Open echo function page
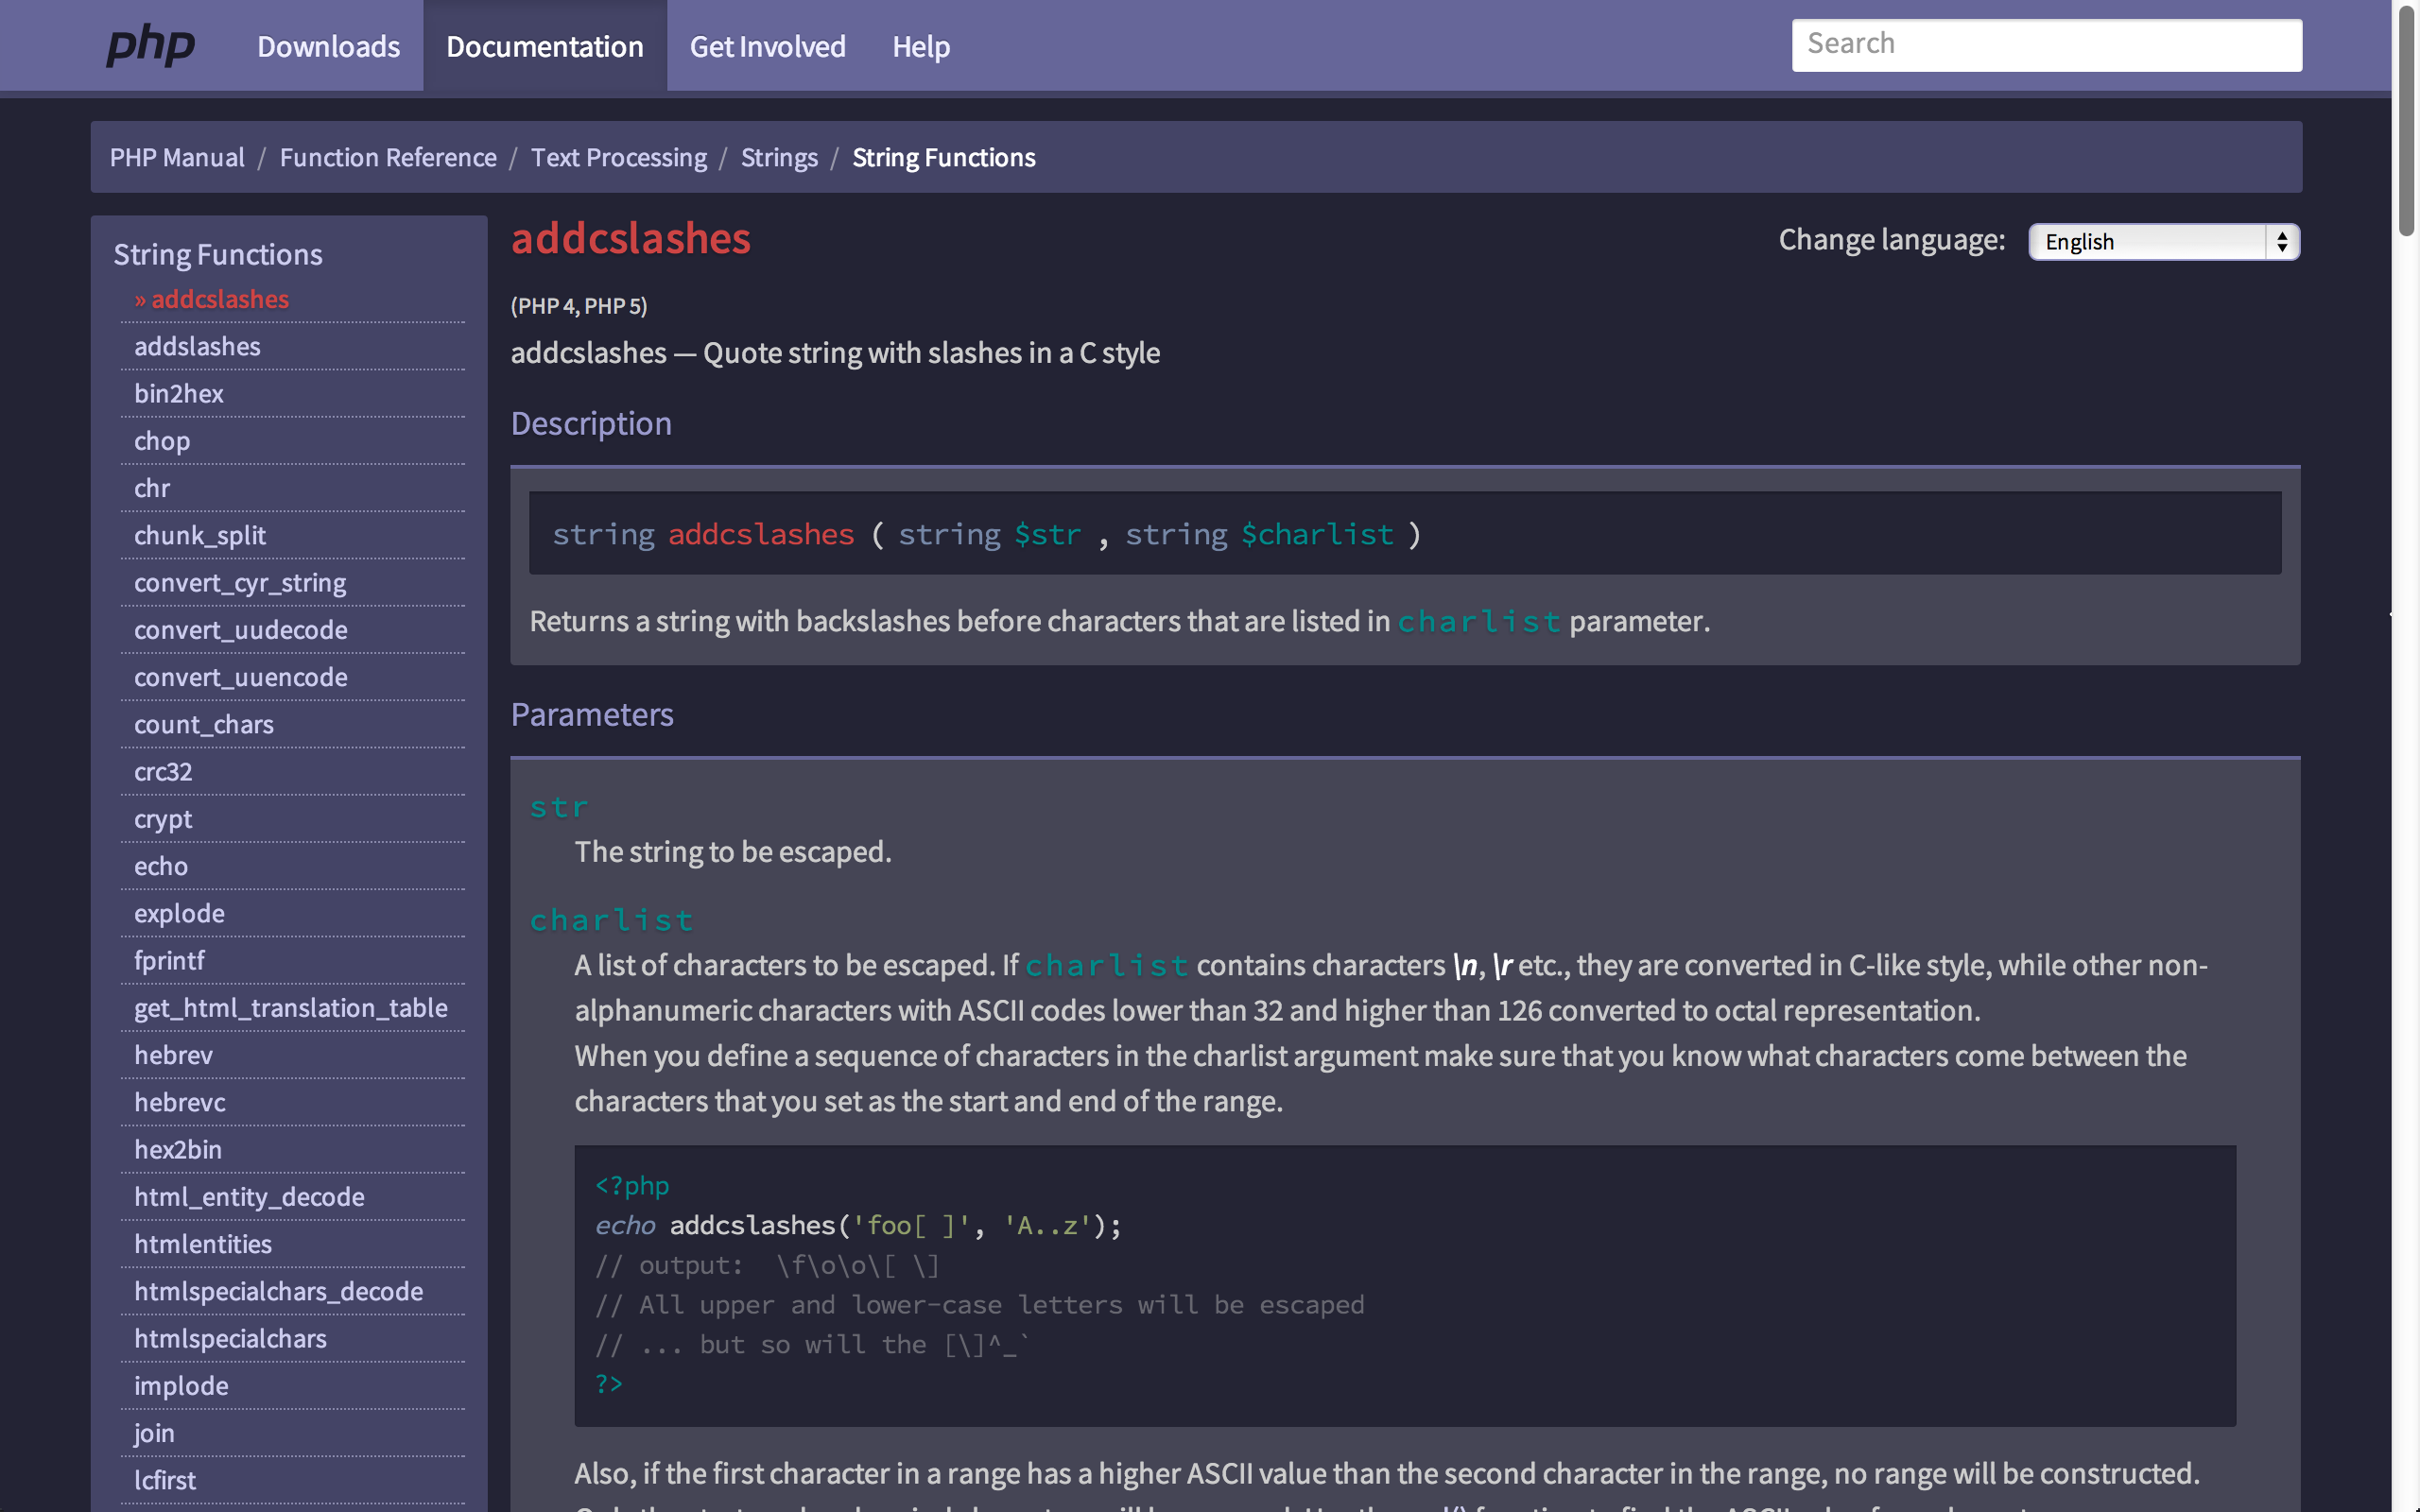Image resolution: width=2420 pixels, height=1512 pixels. (161, 866)
